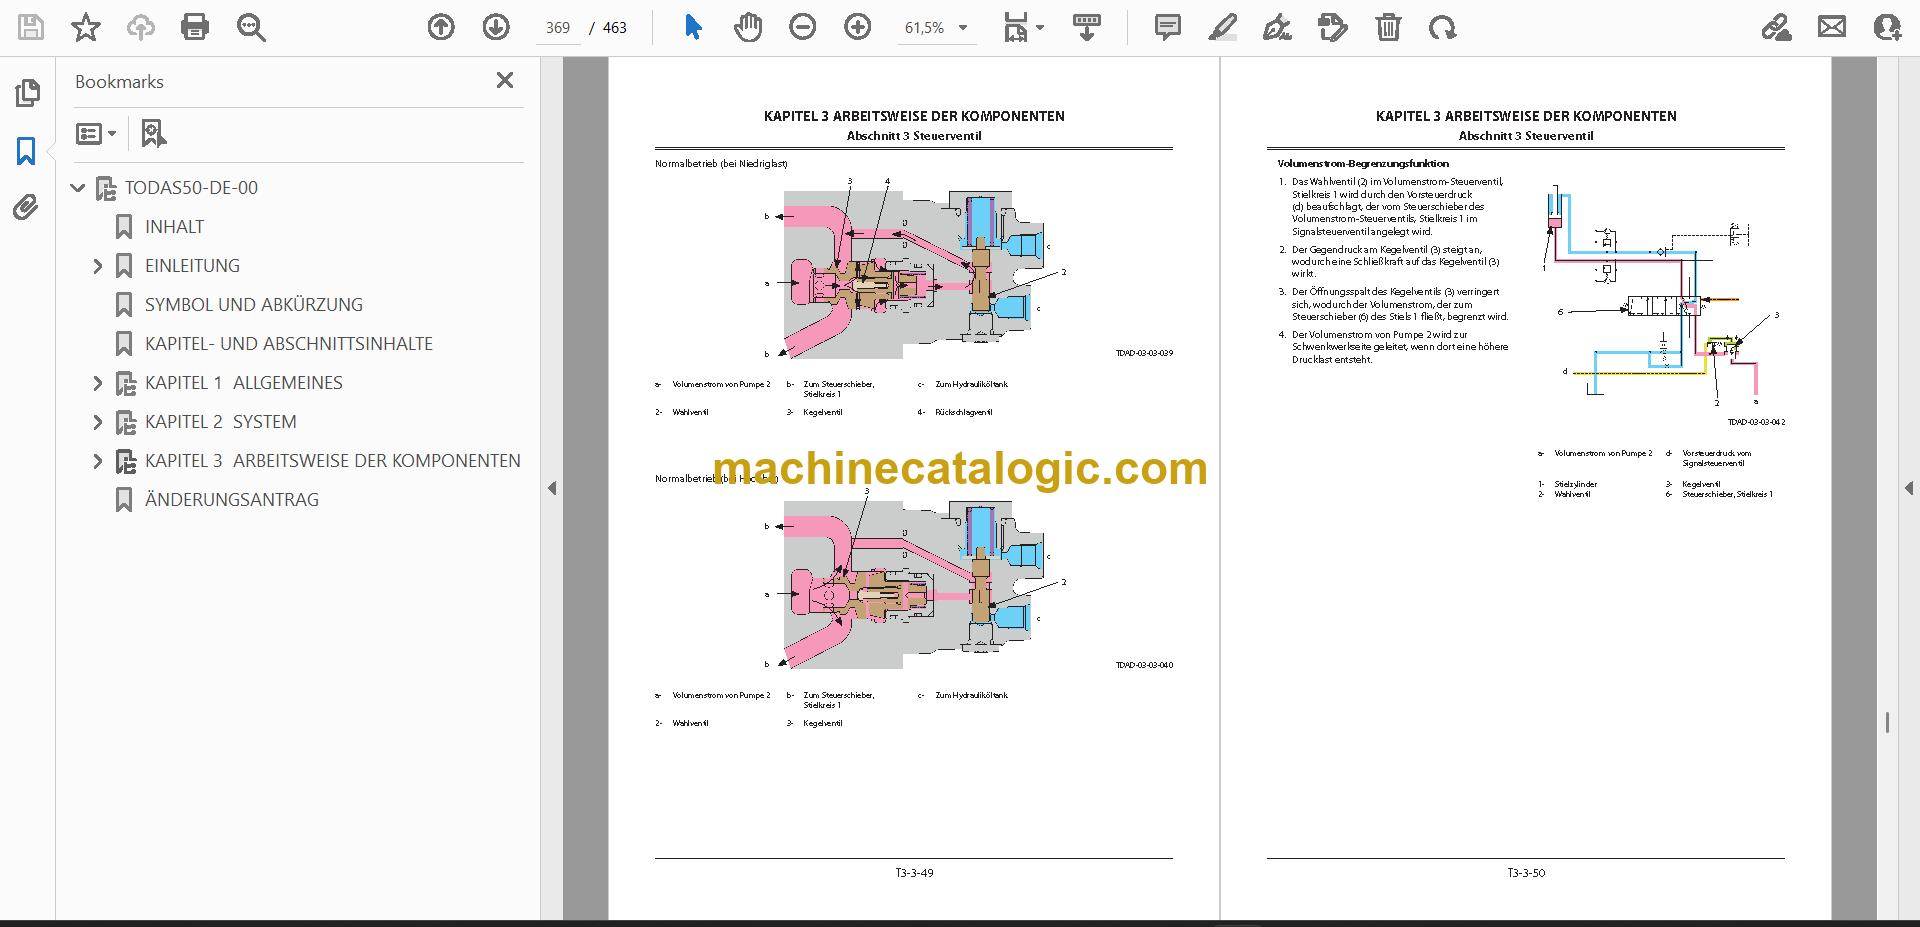The height and width of the screenshot is (927, 1920).
Task: Zoom out with minus button
Action: pyautogui.click(x=802, y=27)
